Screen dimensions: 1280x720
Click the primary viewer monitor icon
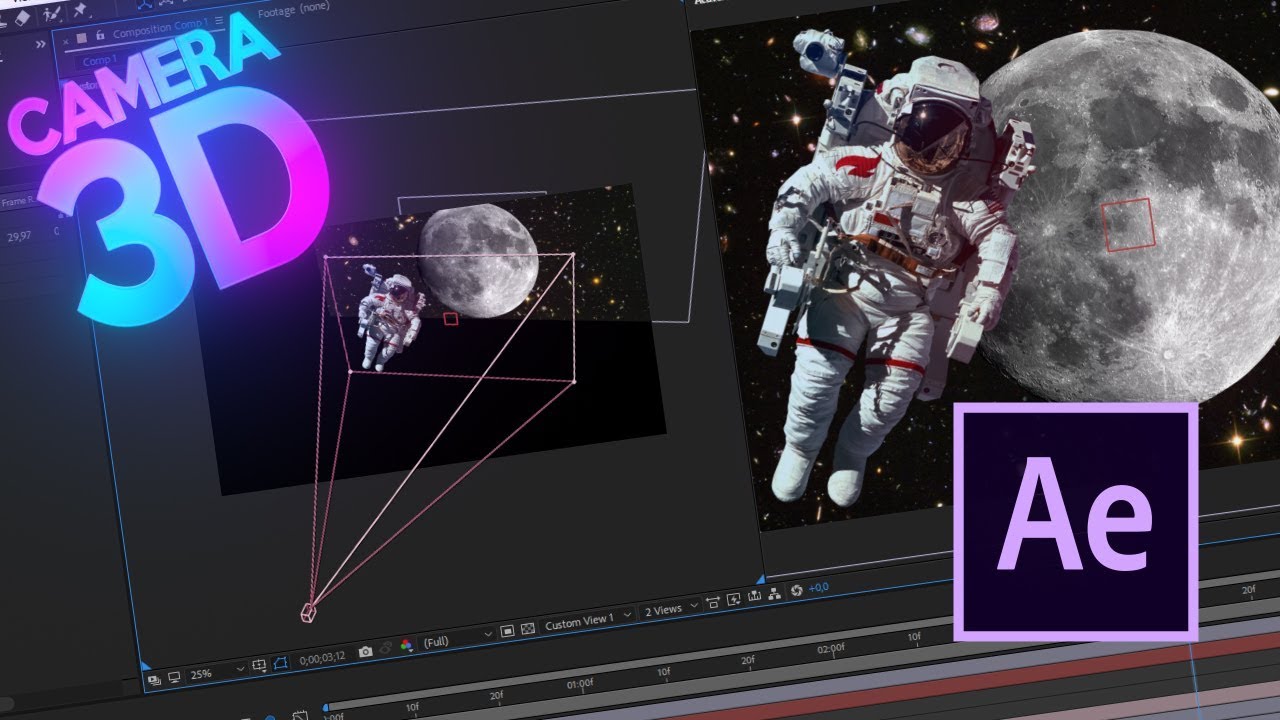tap(174, 677)
